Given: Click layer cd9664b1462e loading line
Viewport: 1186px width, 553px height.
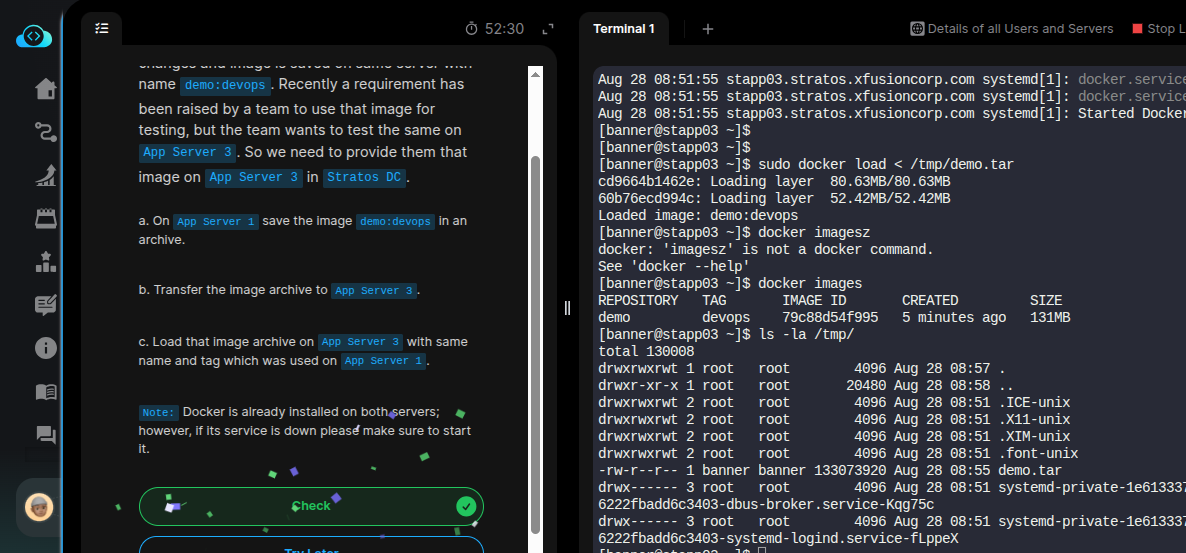Looking at the screenshot, I should (x=774, y=182).
